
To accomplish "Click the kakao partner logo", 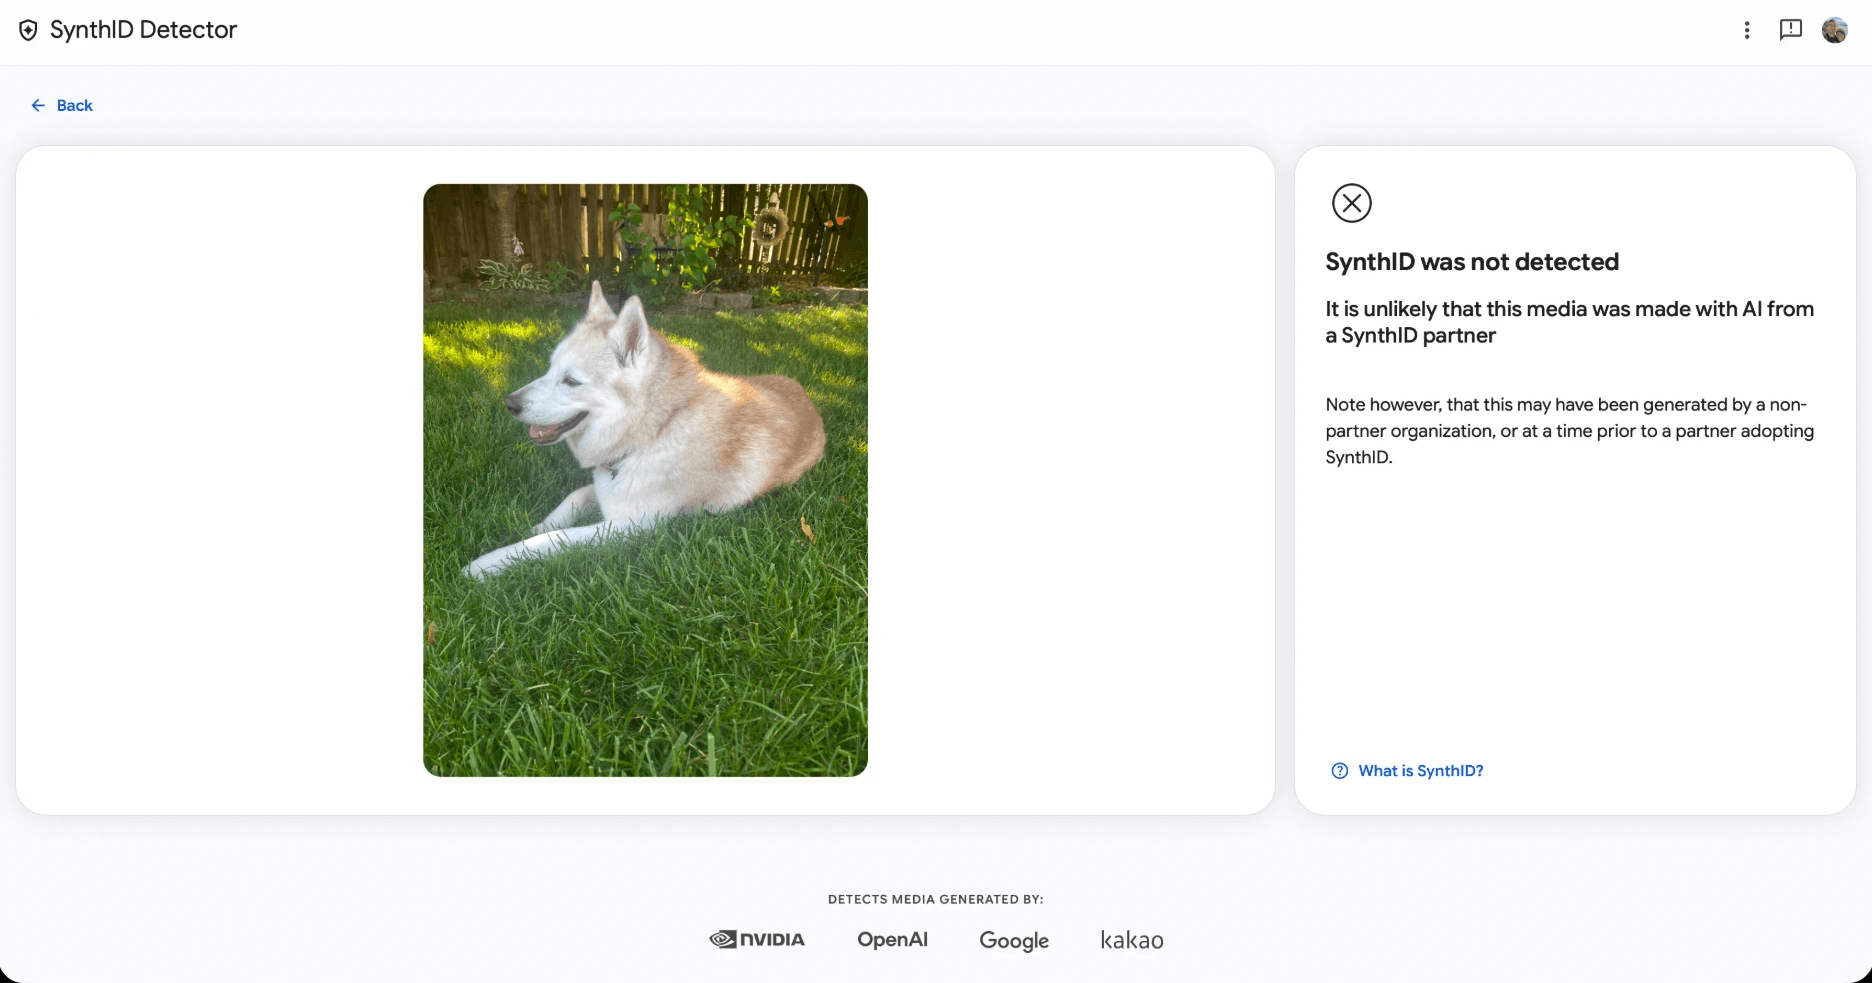I will click(x=1132, y=940).
